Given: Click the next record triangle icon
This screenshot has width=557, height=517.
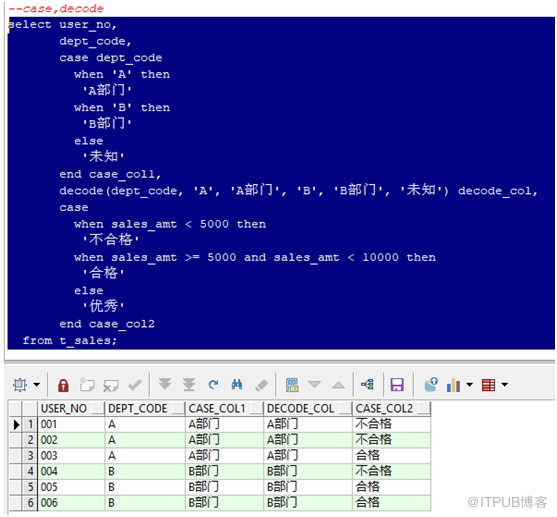Looking at the screenshot, I should click(314, 384).
